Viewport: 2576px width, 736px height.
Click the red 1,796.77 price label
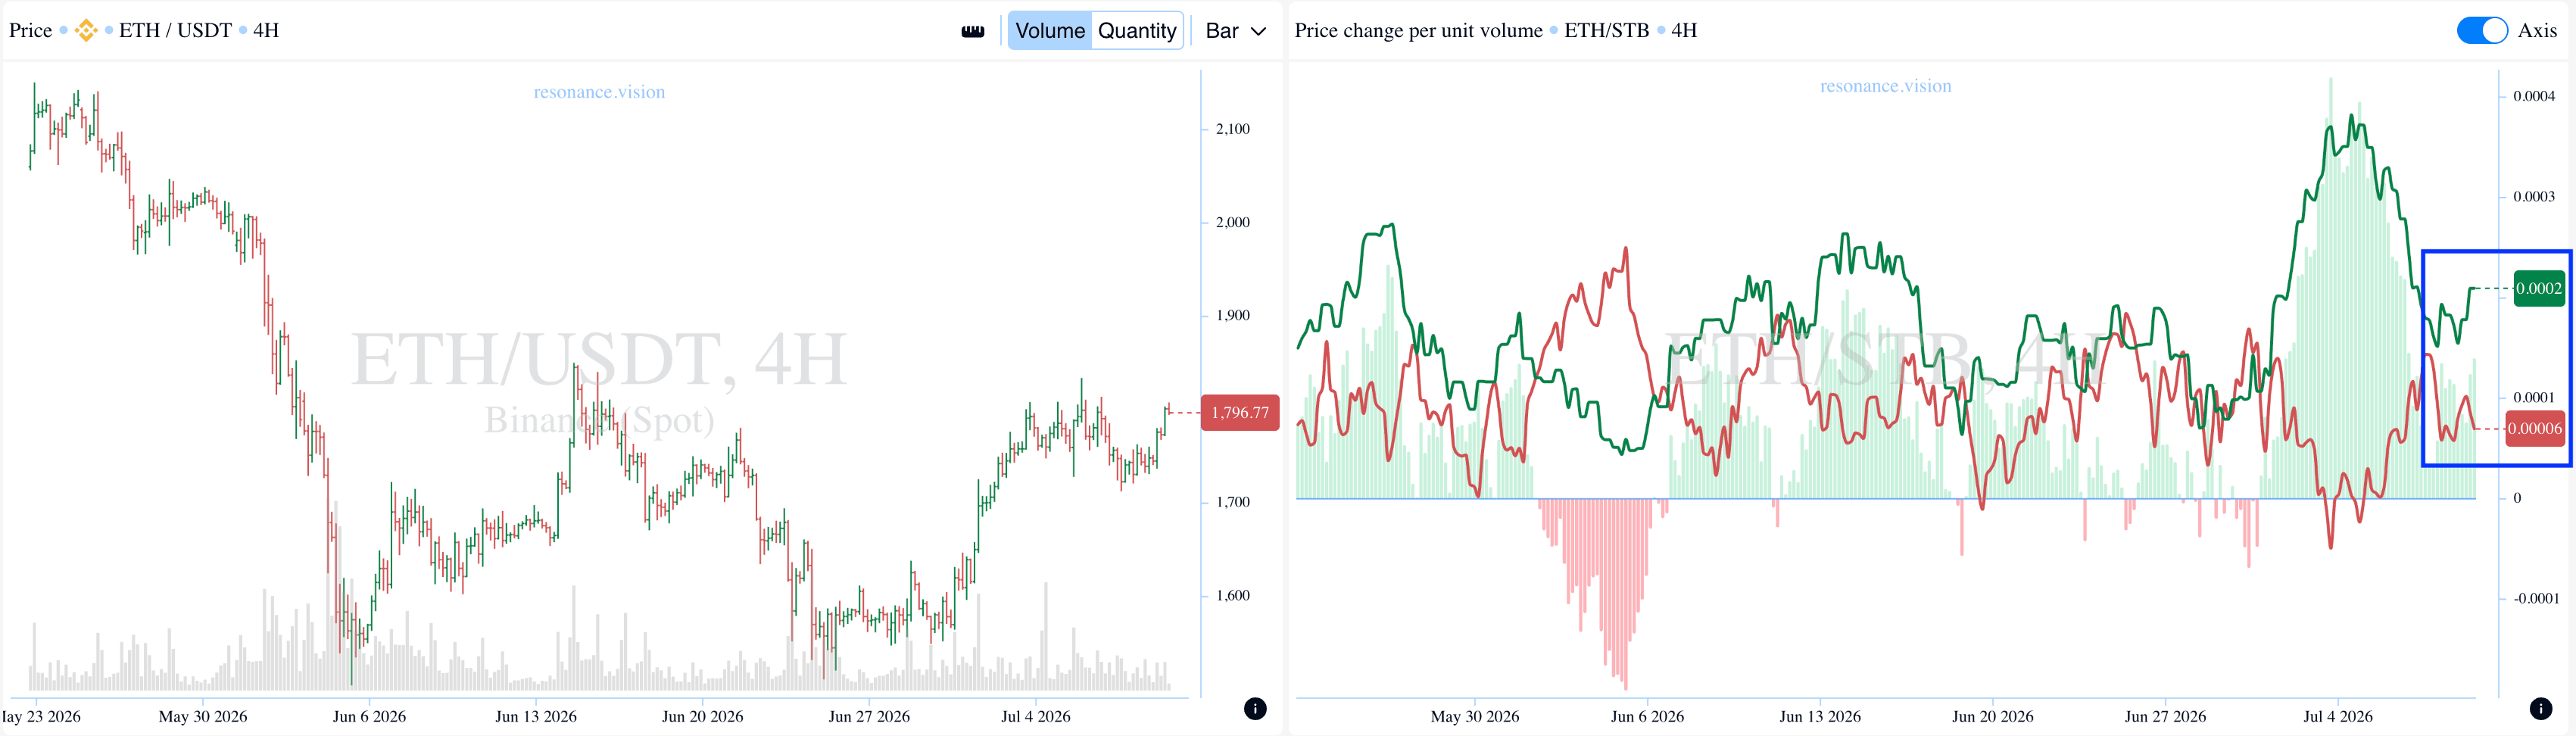coord(1240,413)
